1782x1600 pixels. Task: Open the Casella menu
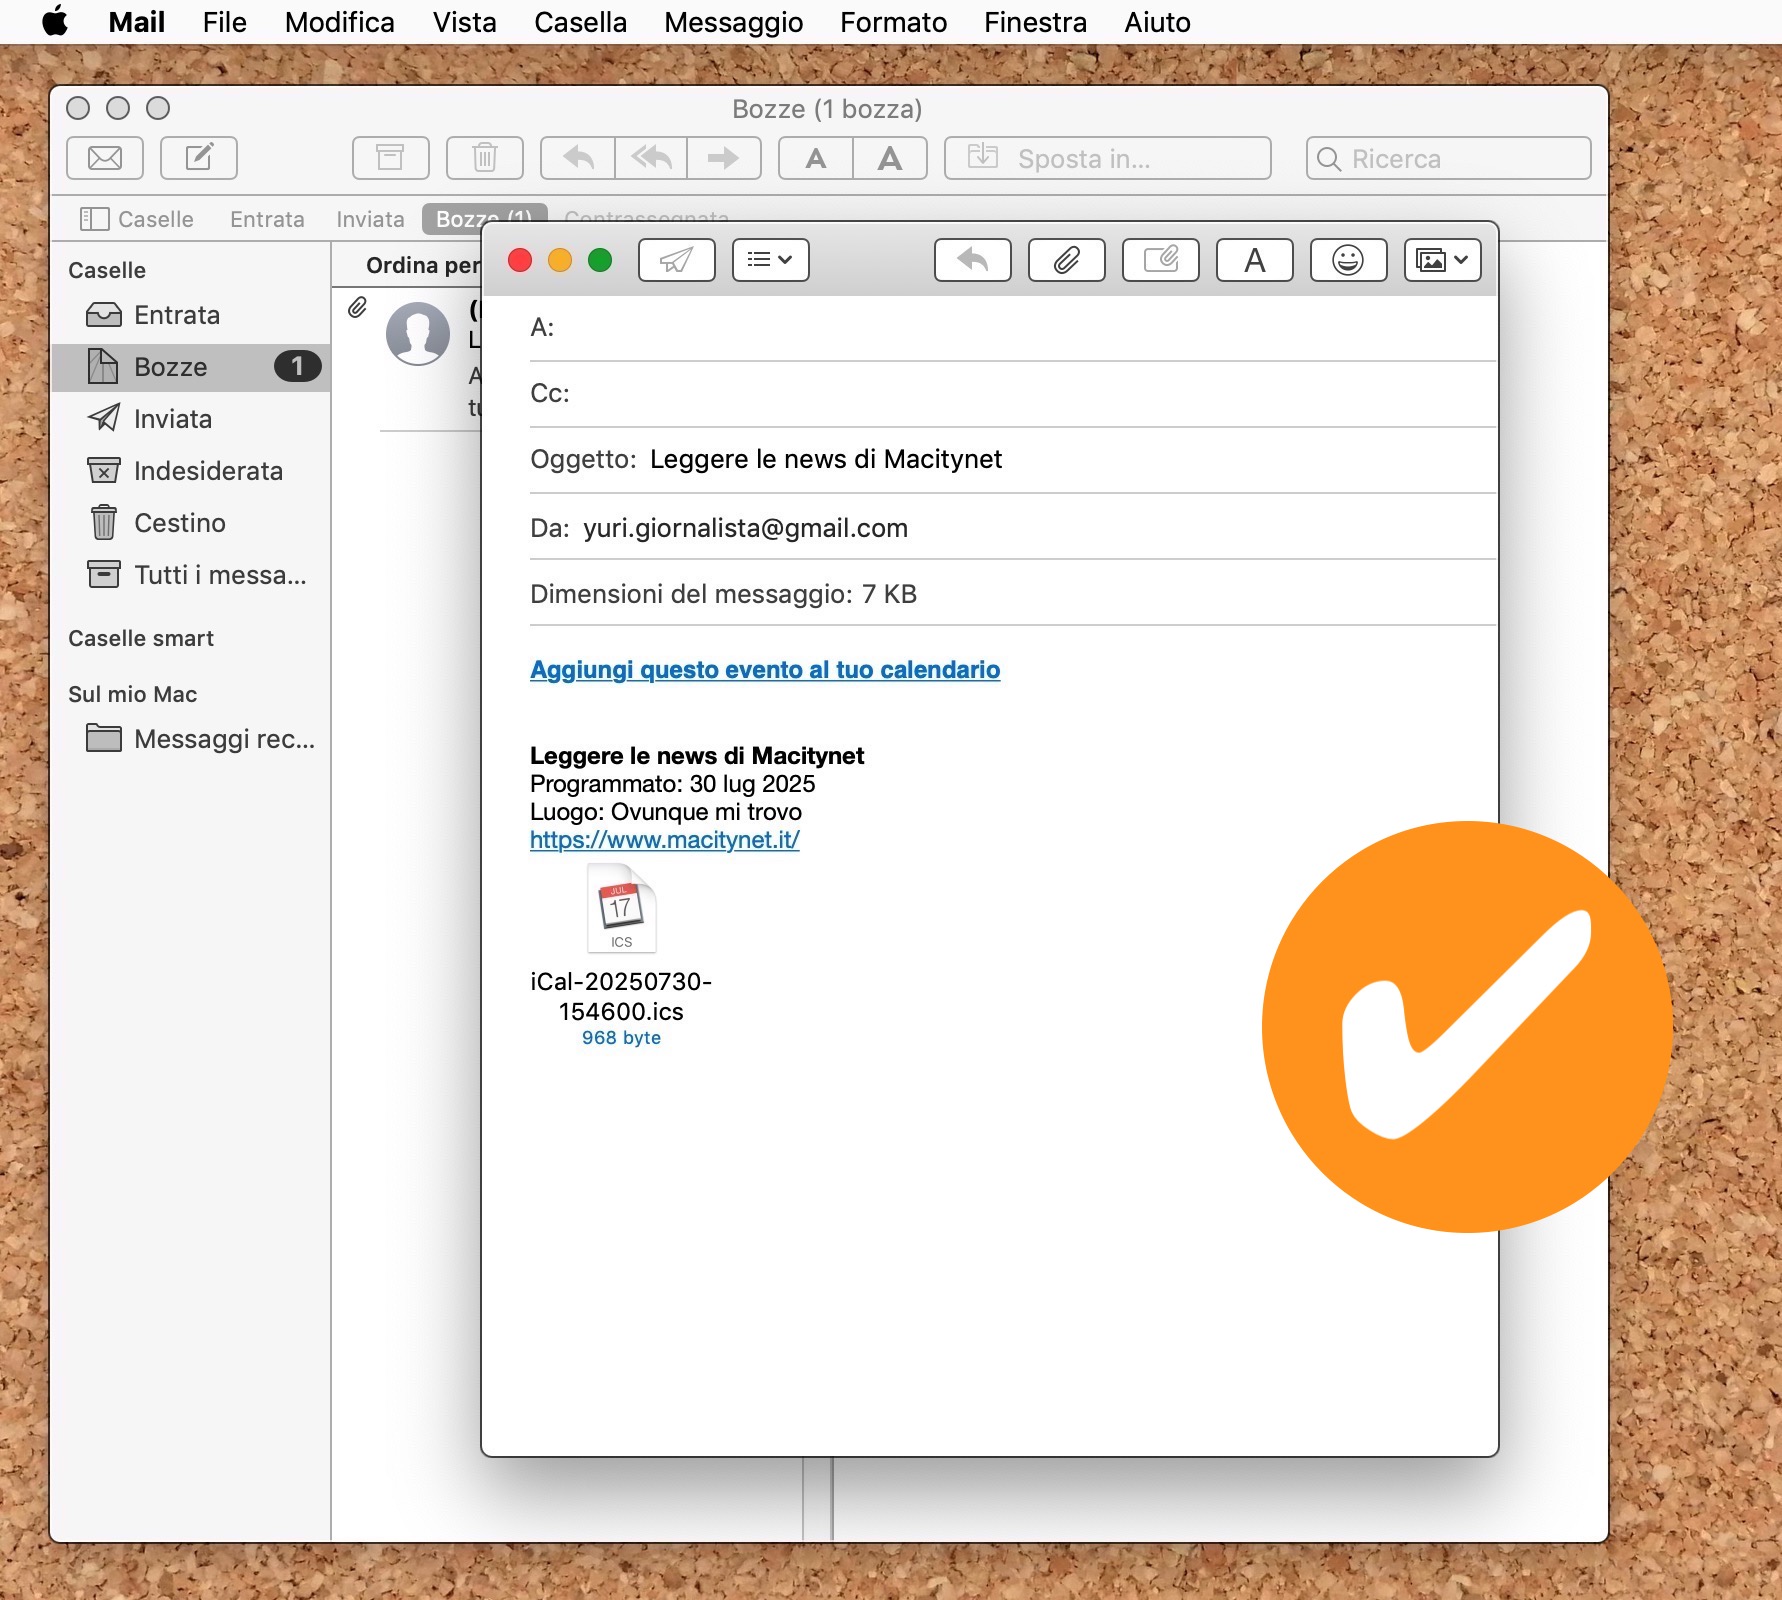click(580, 22)
